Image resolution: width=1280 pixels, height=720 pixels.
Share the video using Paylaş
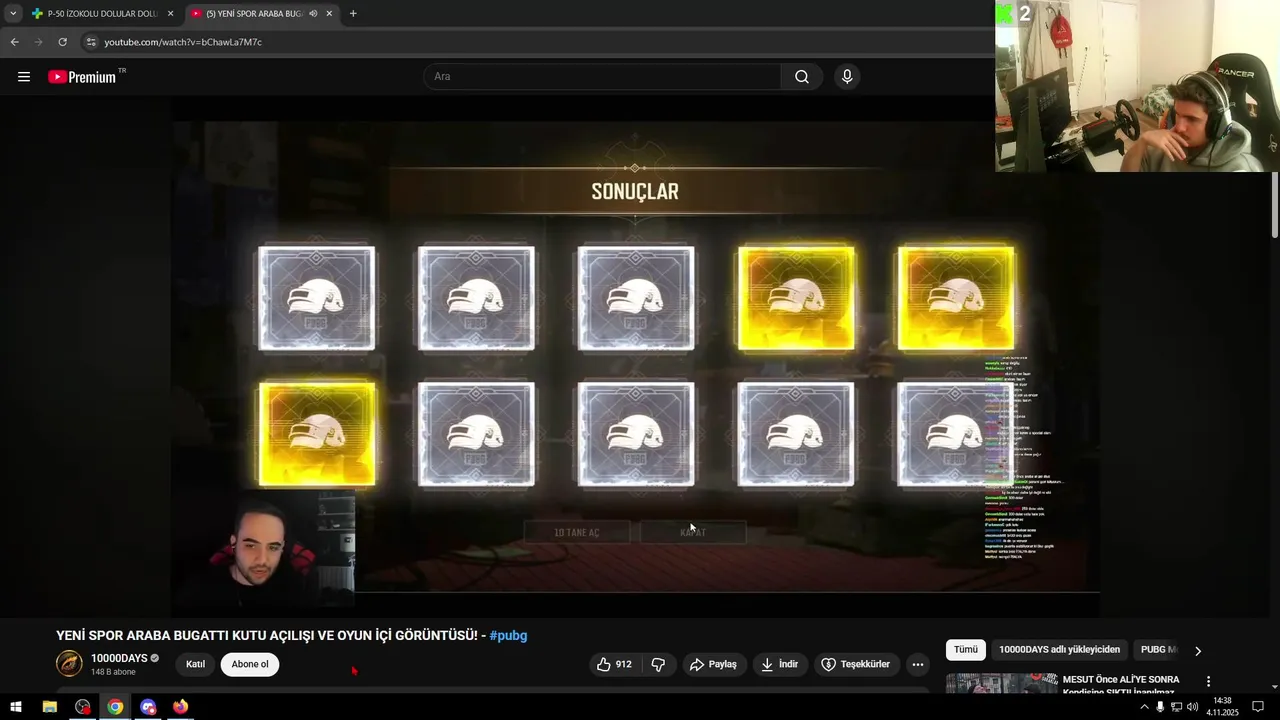(713, 664)
